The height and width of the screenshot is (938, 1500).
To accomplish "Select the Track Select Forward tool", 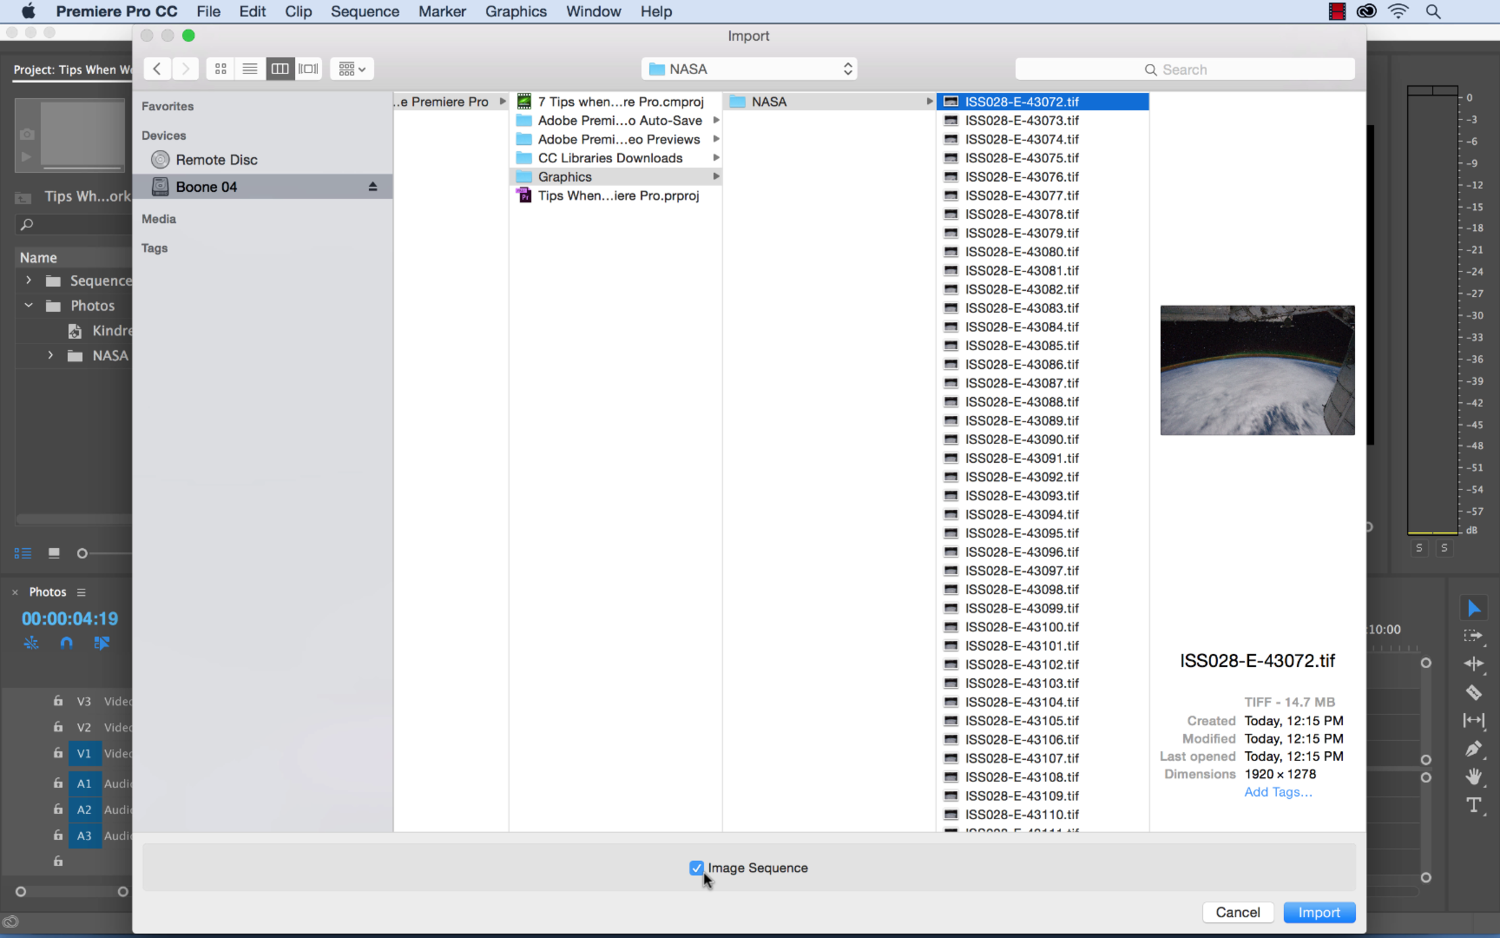I will pyautogui.click(x=1474, y=636).
